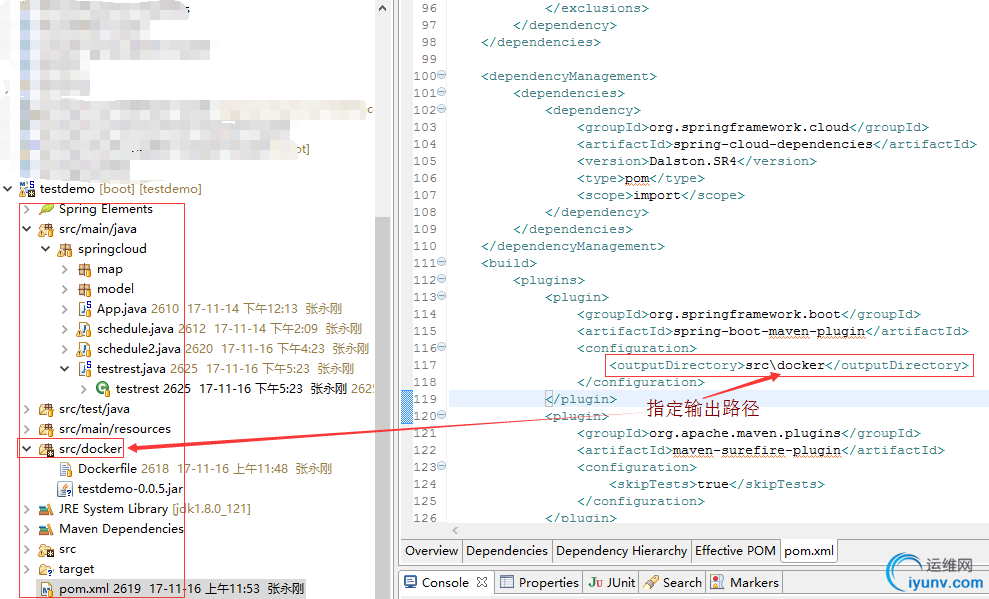Open the Console view tab
This screenshot has height=599, width=989.
445,583
